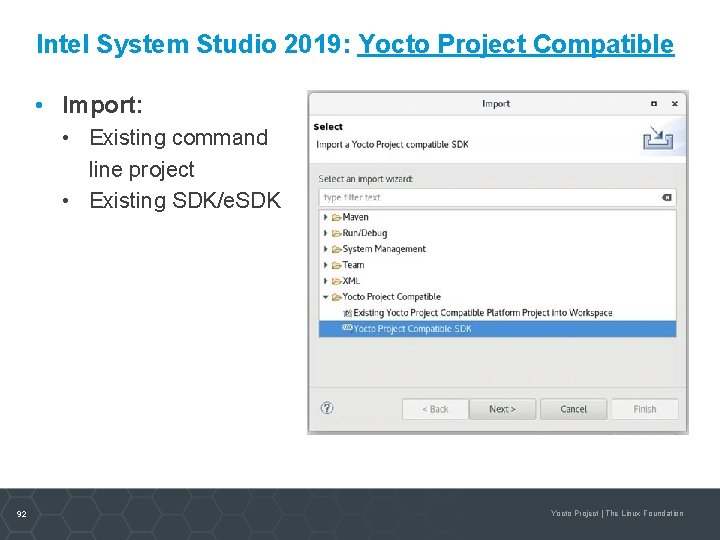Click the Finish button

click(645, 409)
